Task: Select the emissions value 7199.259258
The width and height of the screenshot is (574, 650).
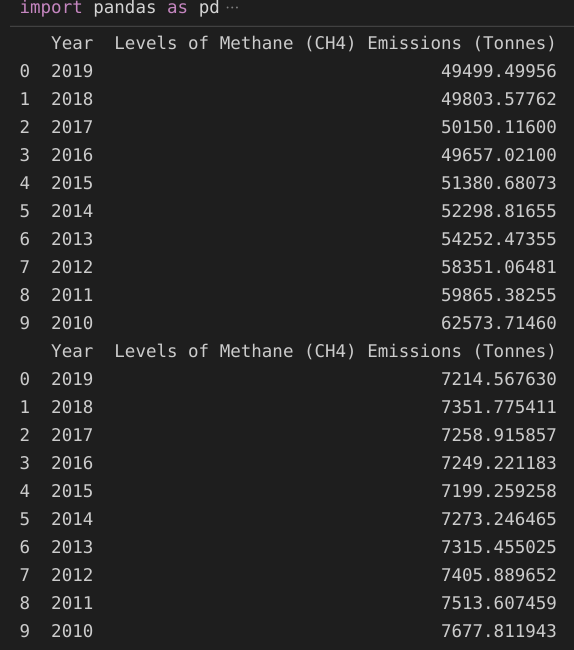Action: pos(499,491)
